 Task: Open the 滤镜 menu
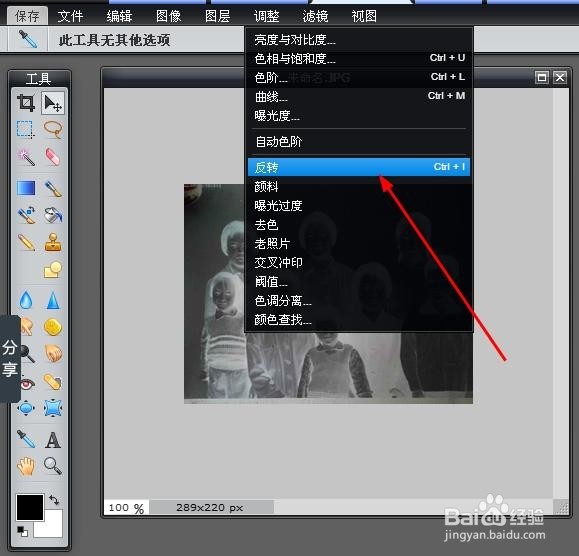[x=315, y=16]
